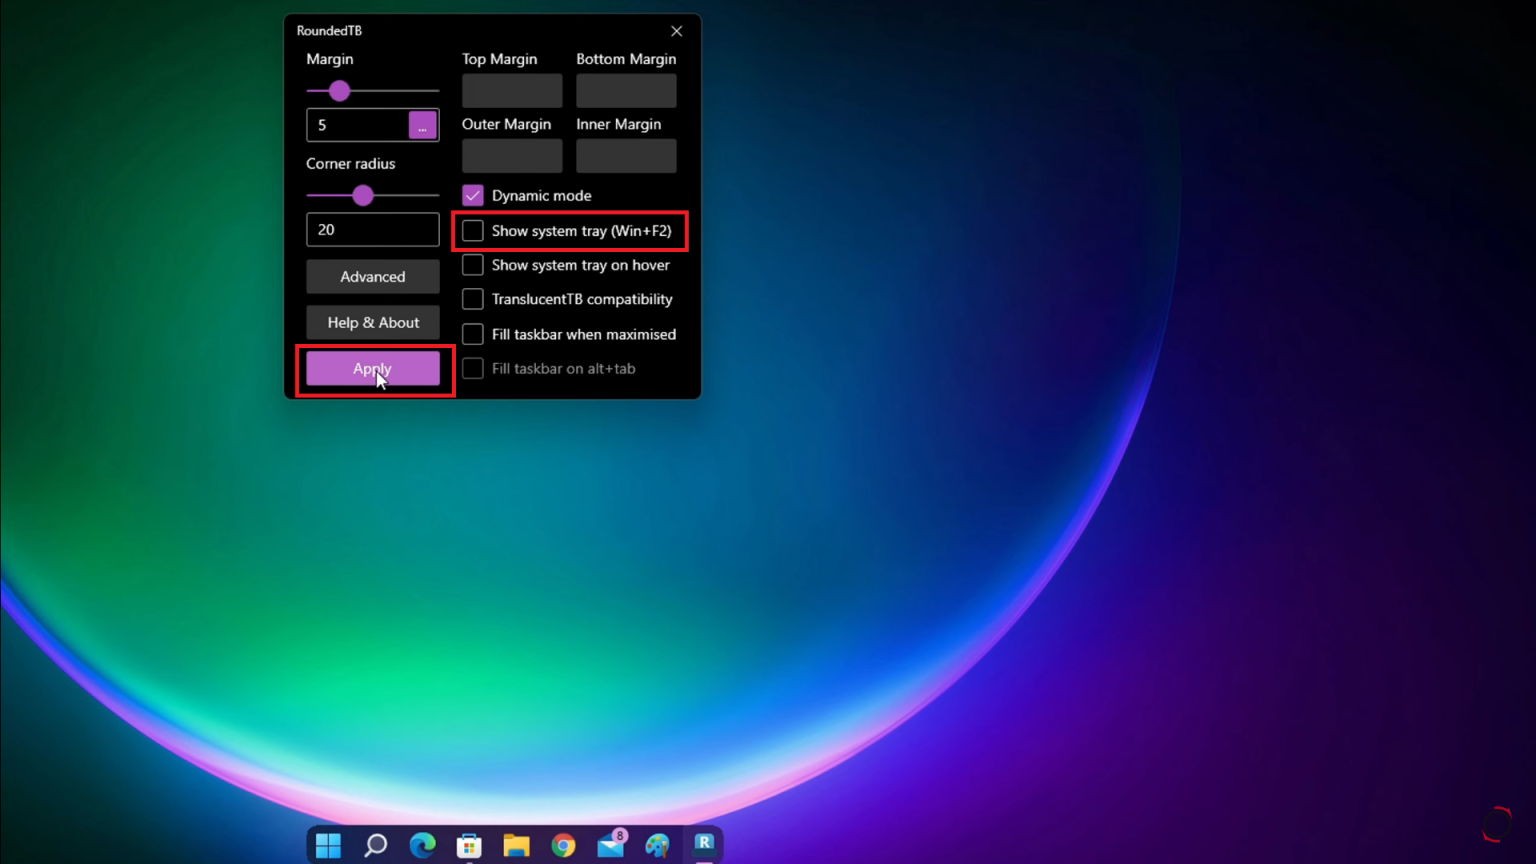Screen dimensions: 1536x864
Task: Check Fill taskbar when maximised
Action: pos(472,334)
